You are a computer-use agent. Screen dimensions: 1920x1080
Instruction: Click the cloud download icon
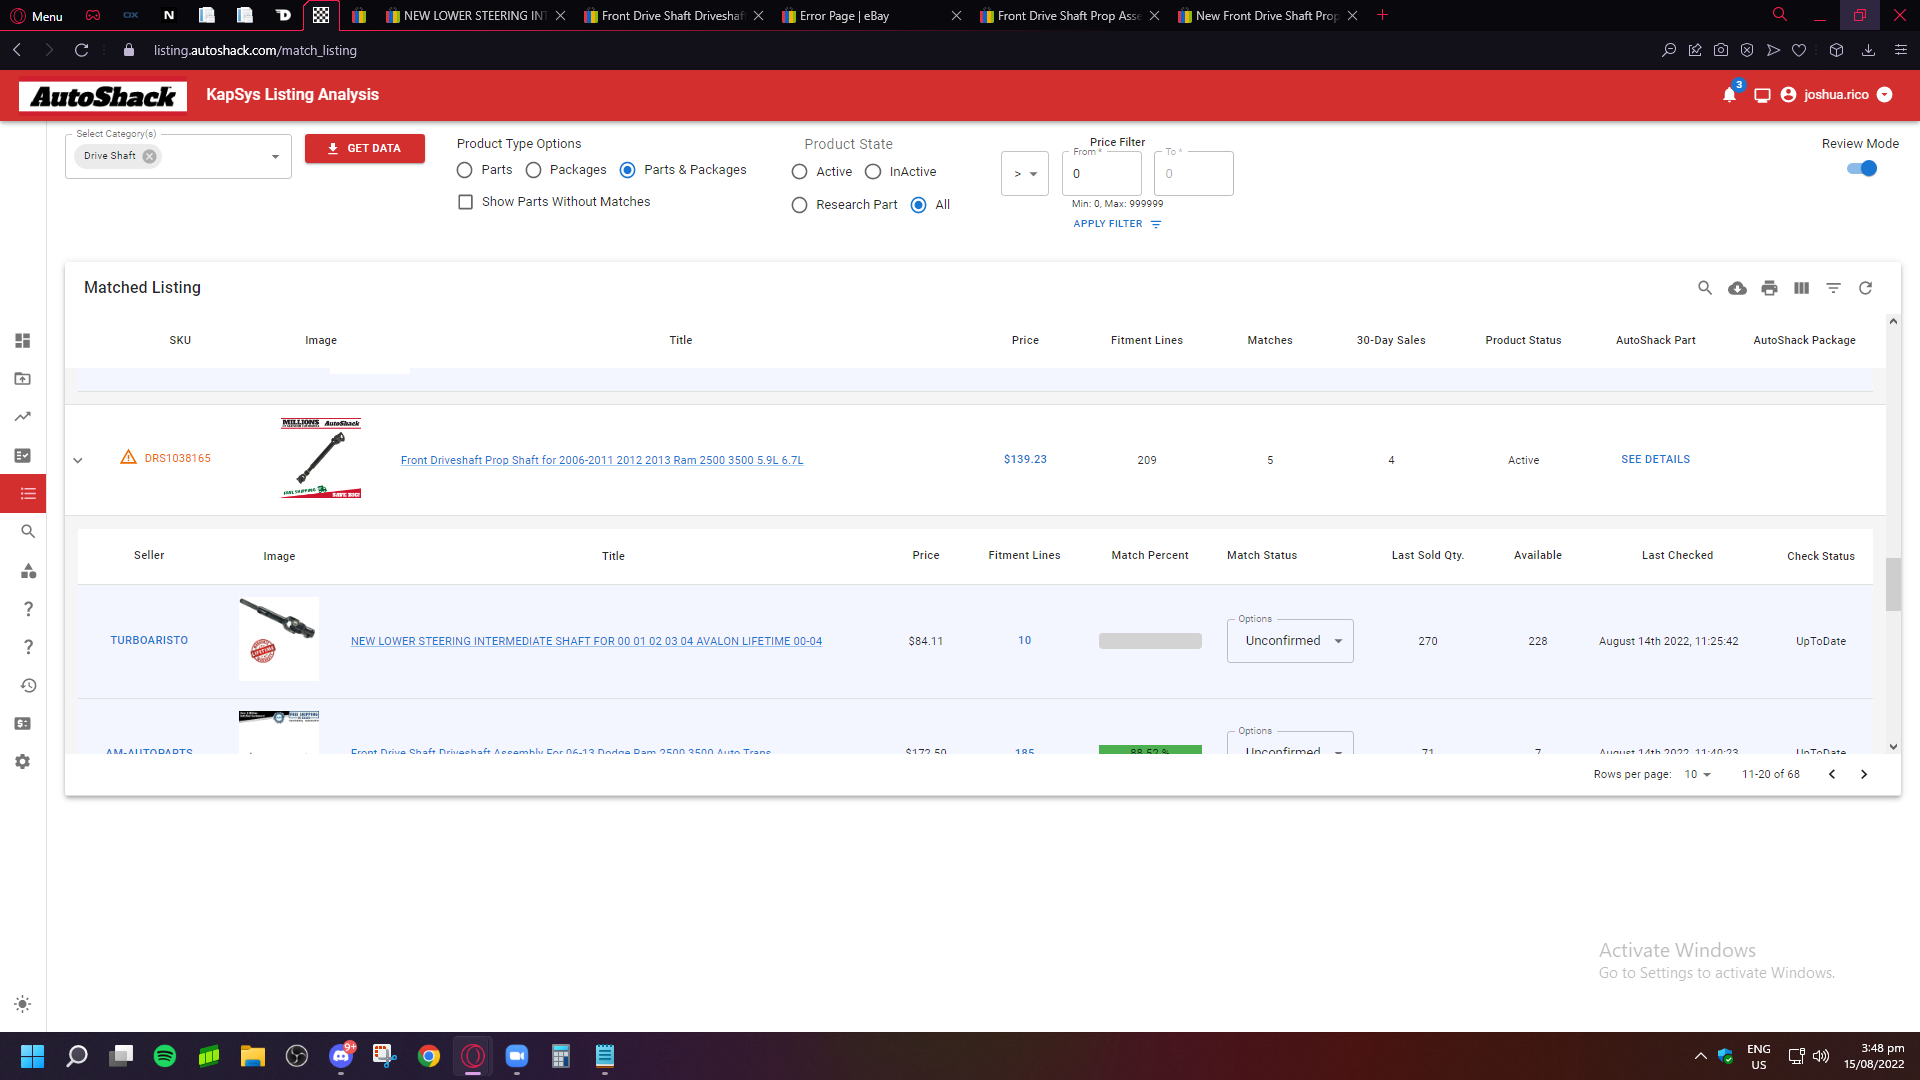(x=1737, y=288)
